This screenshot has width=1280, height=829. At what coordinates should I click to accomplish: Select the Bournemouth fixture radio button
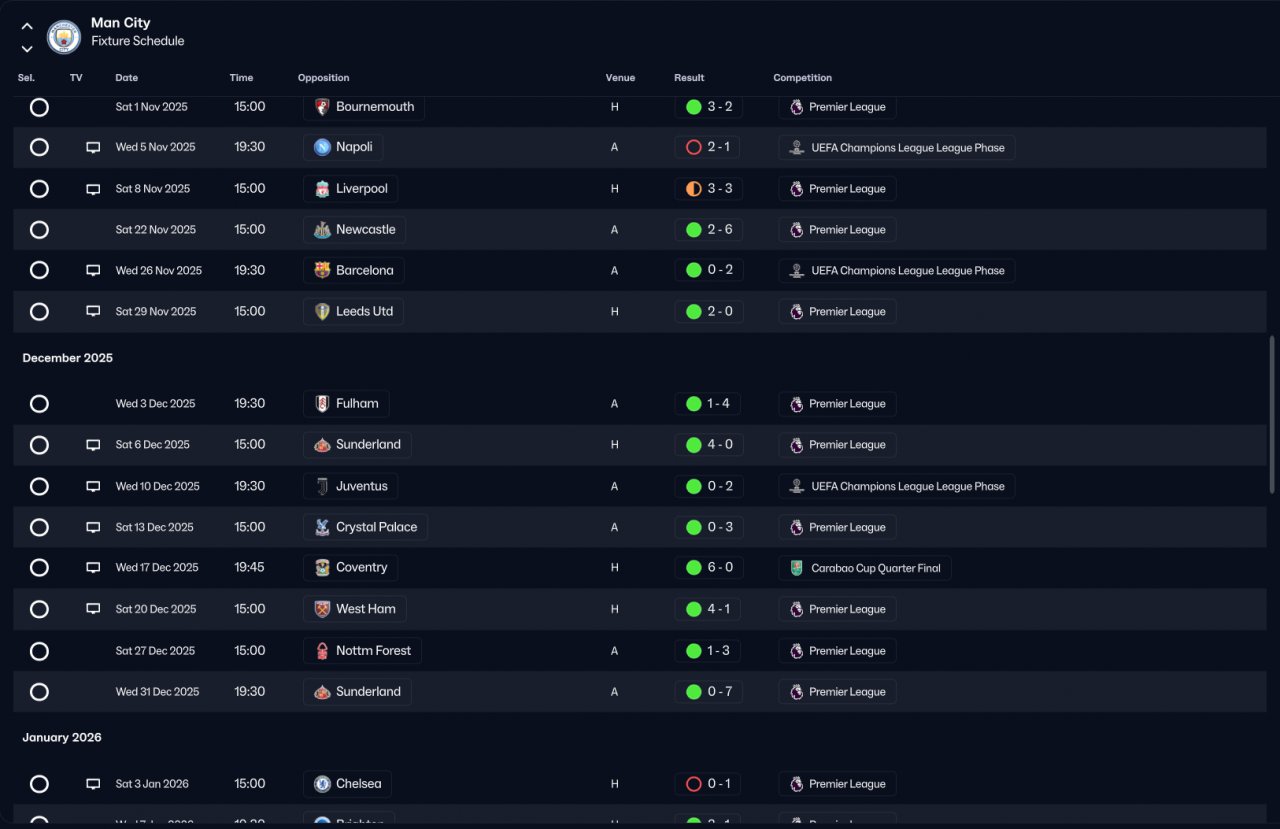tap(39, 107)
